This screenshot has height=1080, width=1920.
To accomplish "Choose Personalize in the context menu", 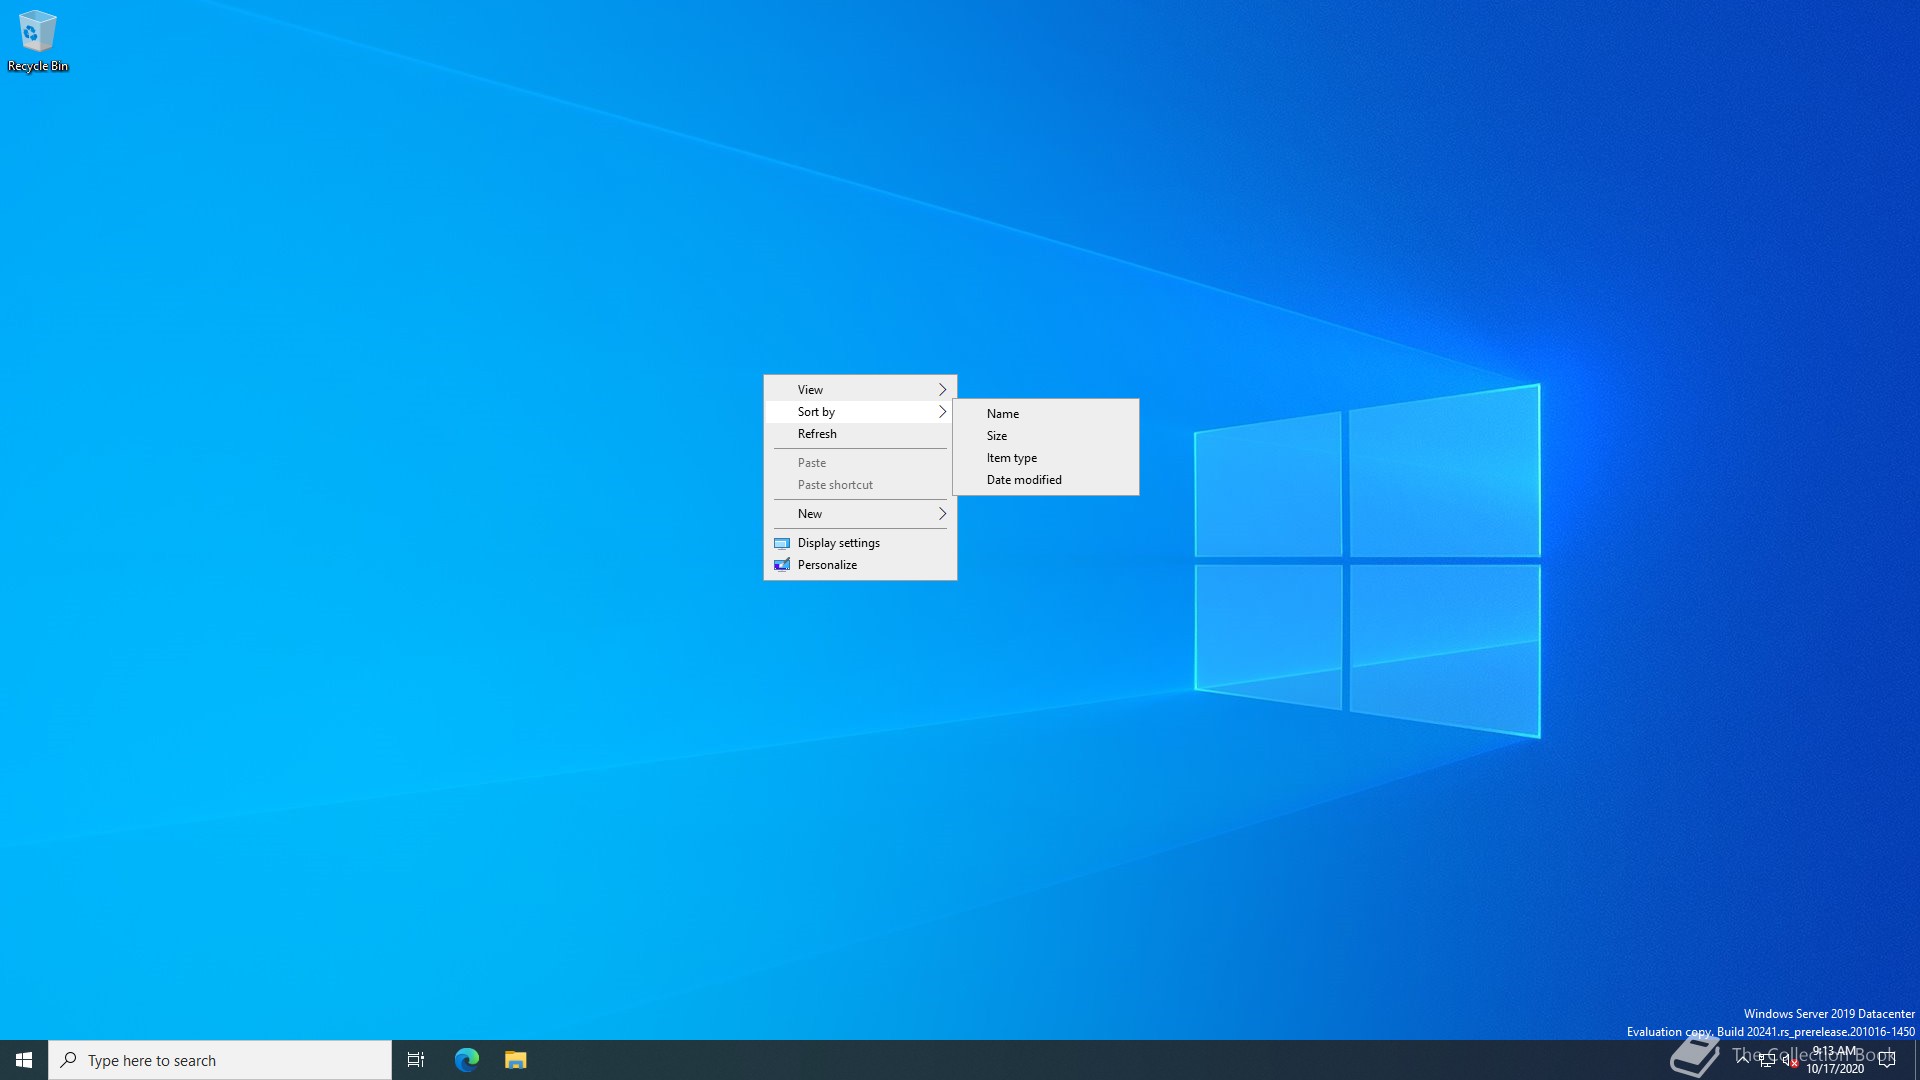I will coord(827,565).
